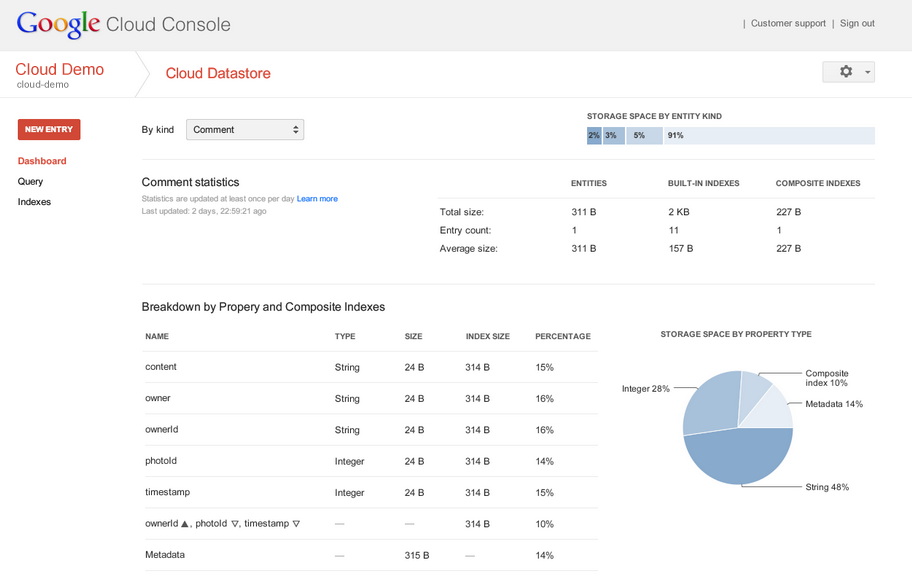912x587 pixels.
Task: Click the Cloud Datastore breadcrumb
Action: [x=218, y=73]
